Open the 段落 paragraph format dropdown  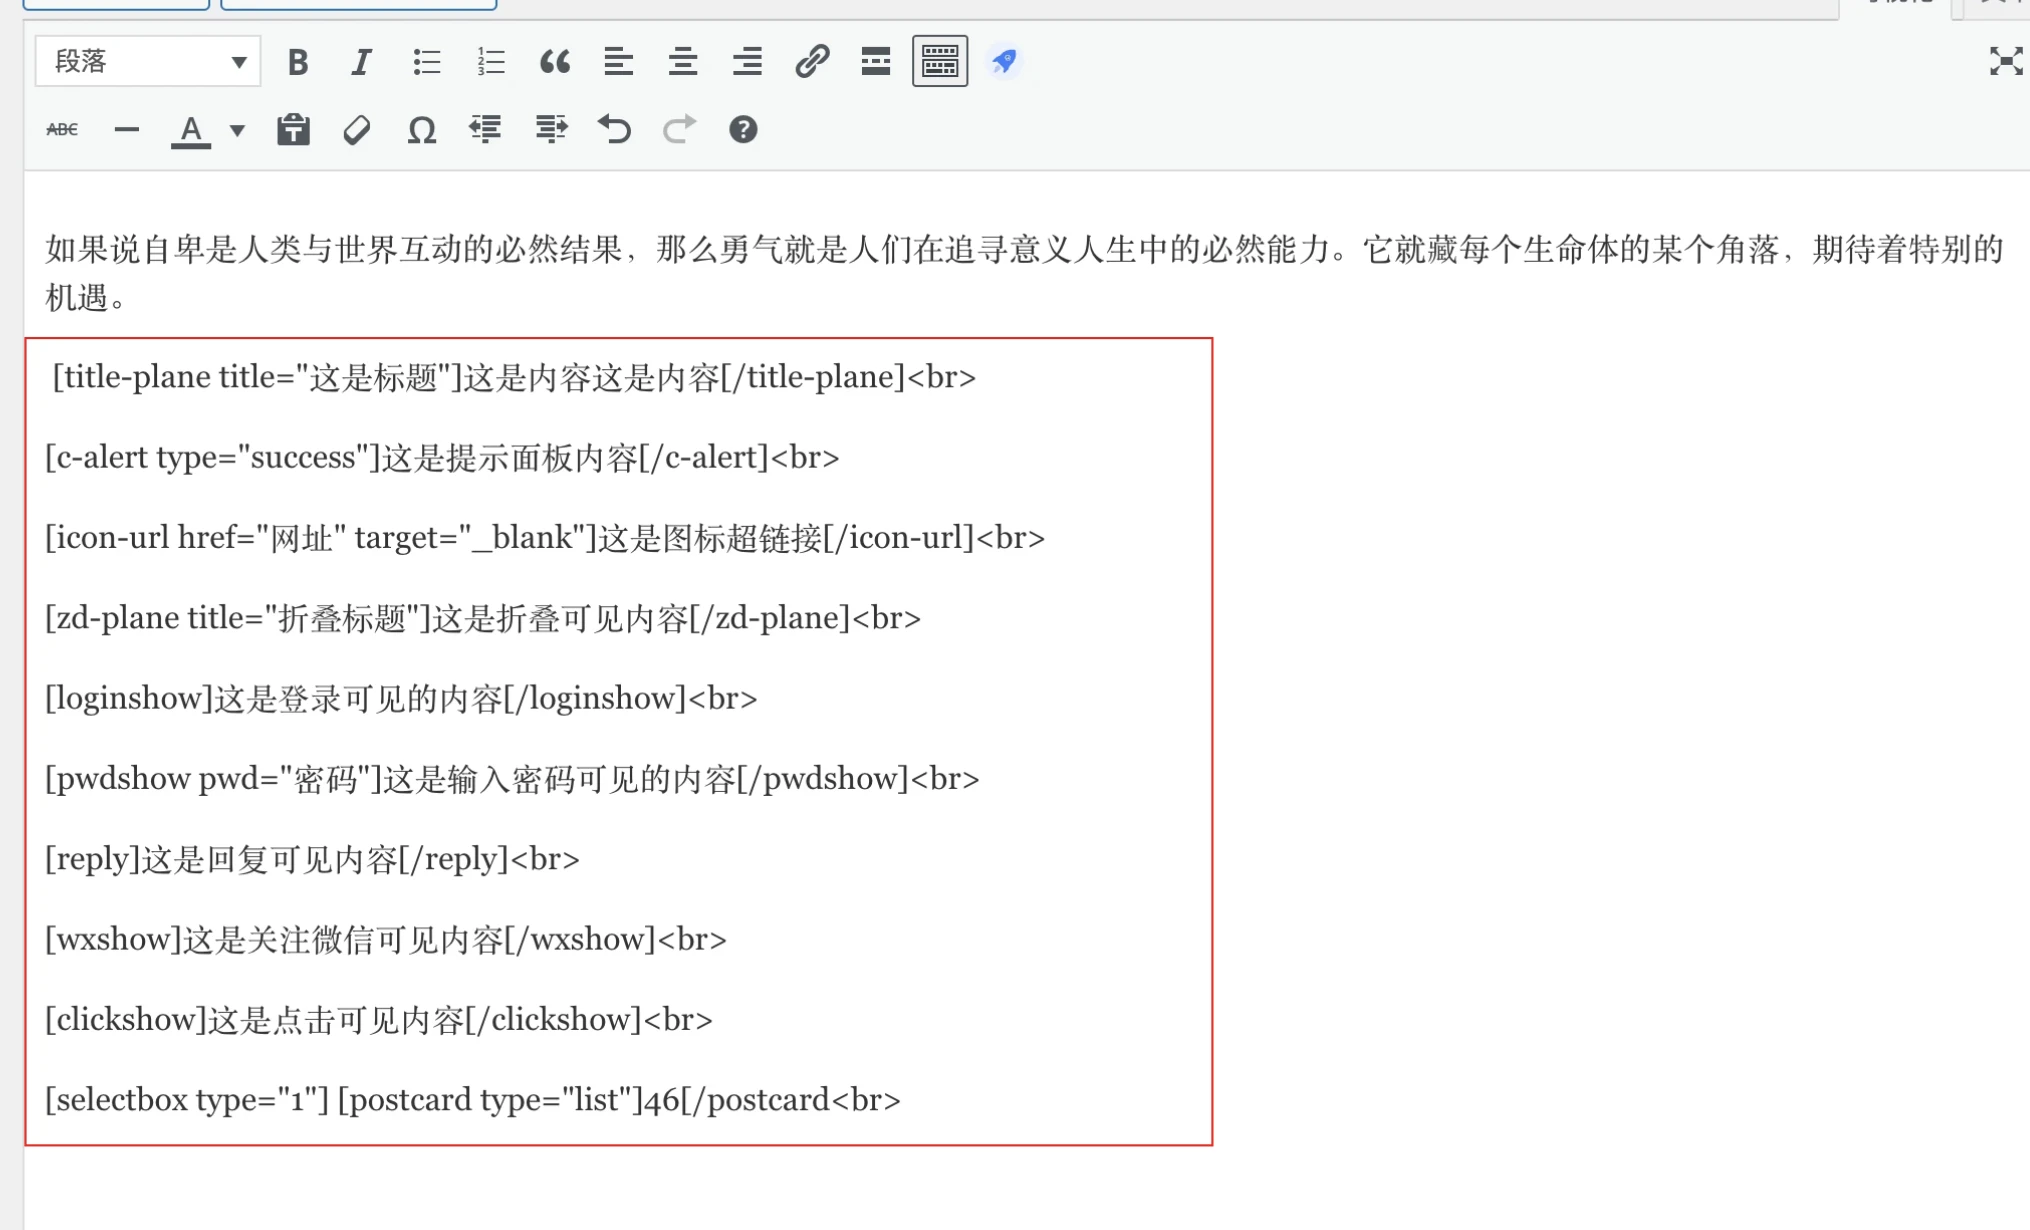(148, 62)
